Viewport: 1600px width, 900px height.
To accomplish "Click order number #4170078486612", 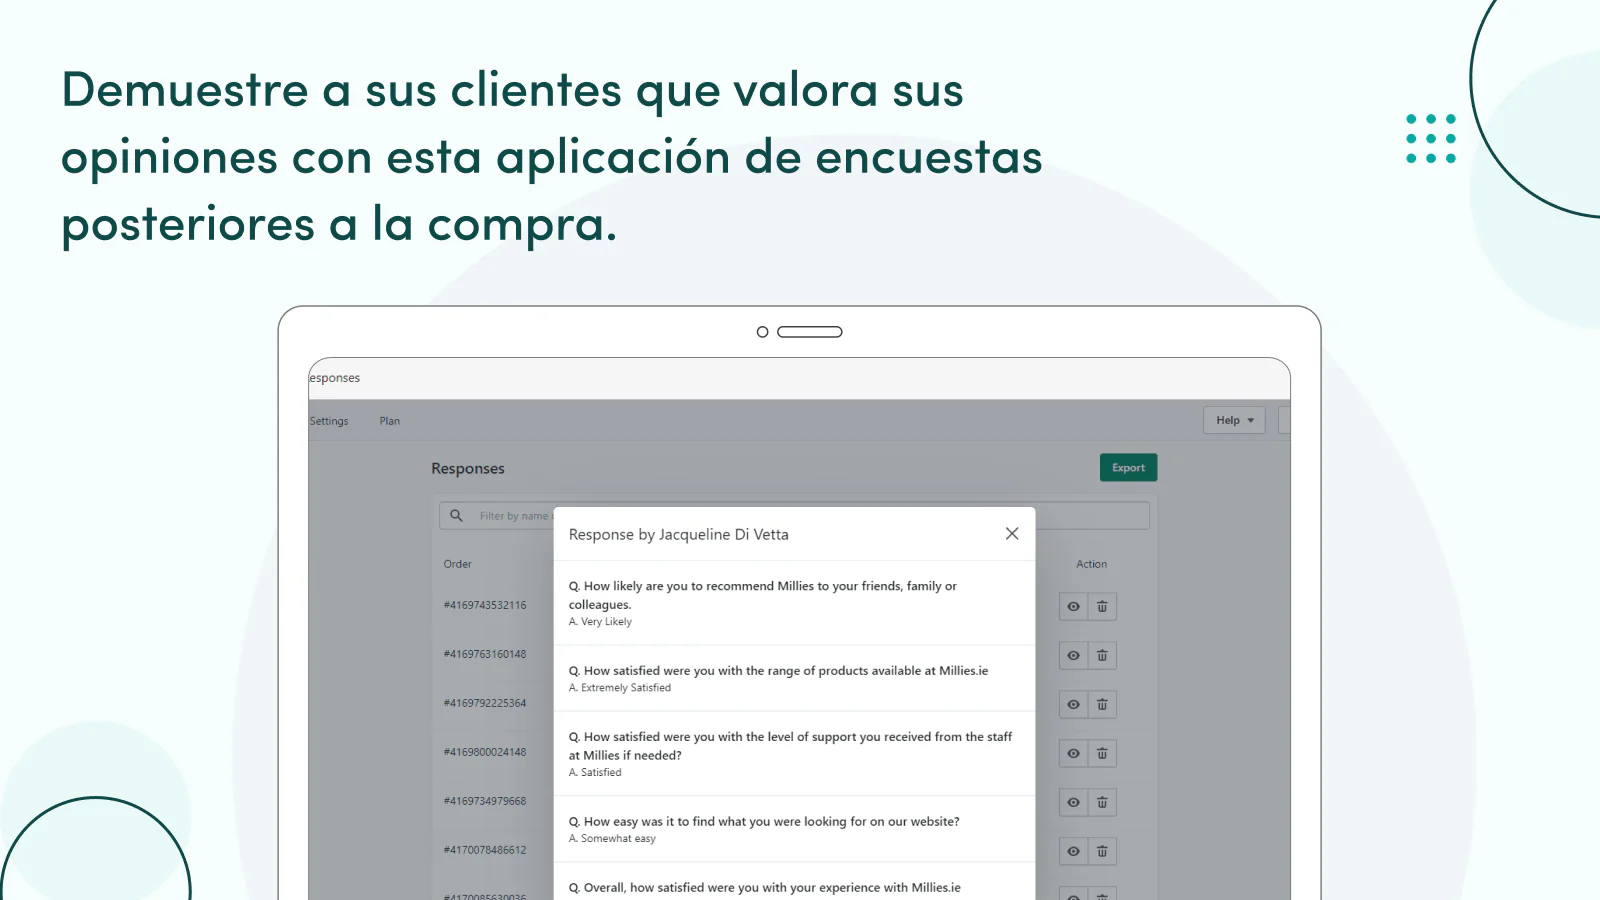I will pos(484,850).
